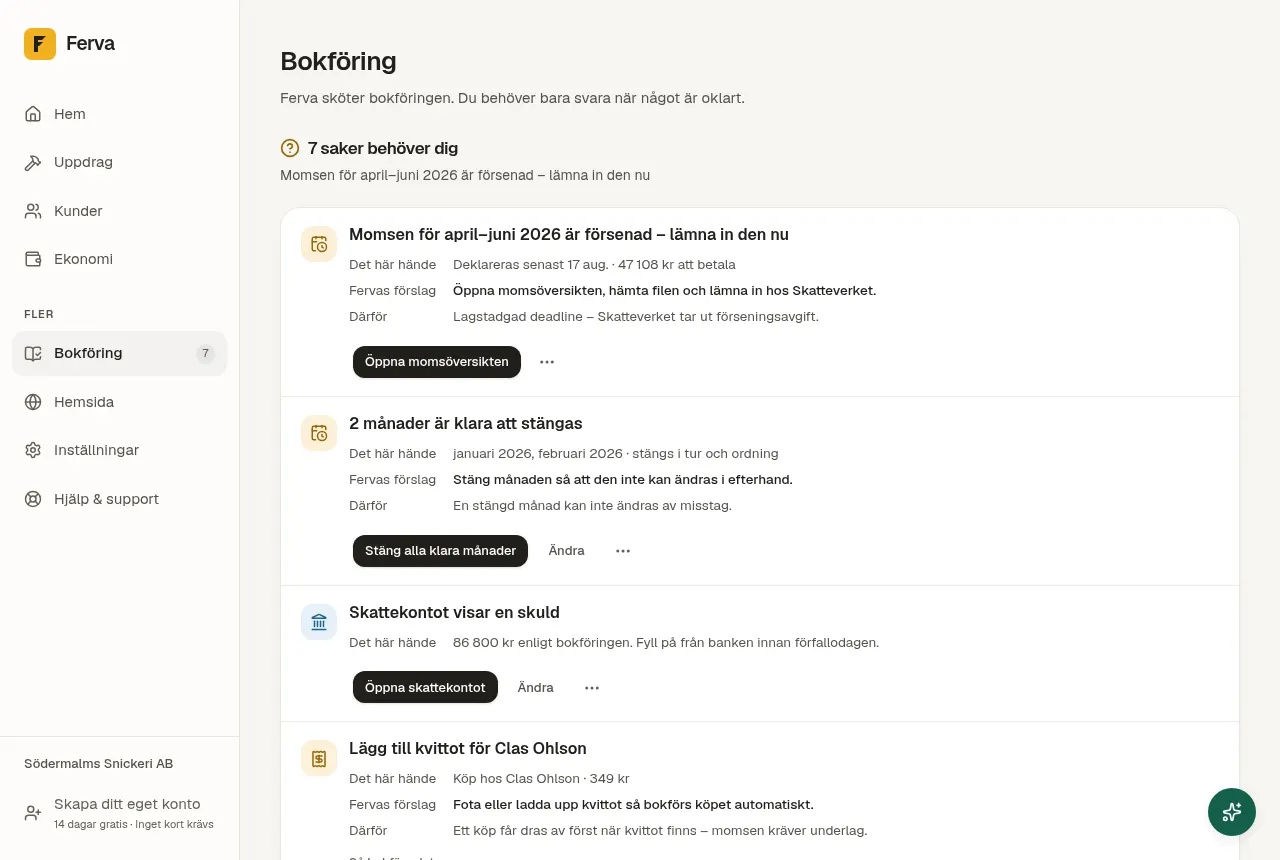Open the sparkle assistant button
The height and width of the screenshot is (860, 1280).
[1232, 812]
